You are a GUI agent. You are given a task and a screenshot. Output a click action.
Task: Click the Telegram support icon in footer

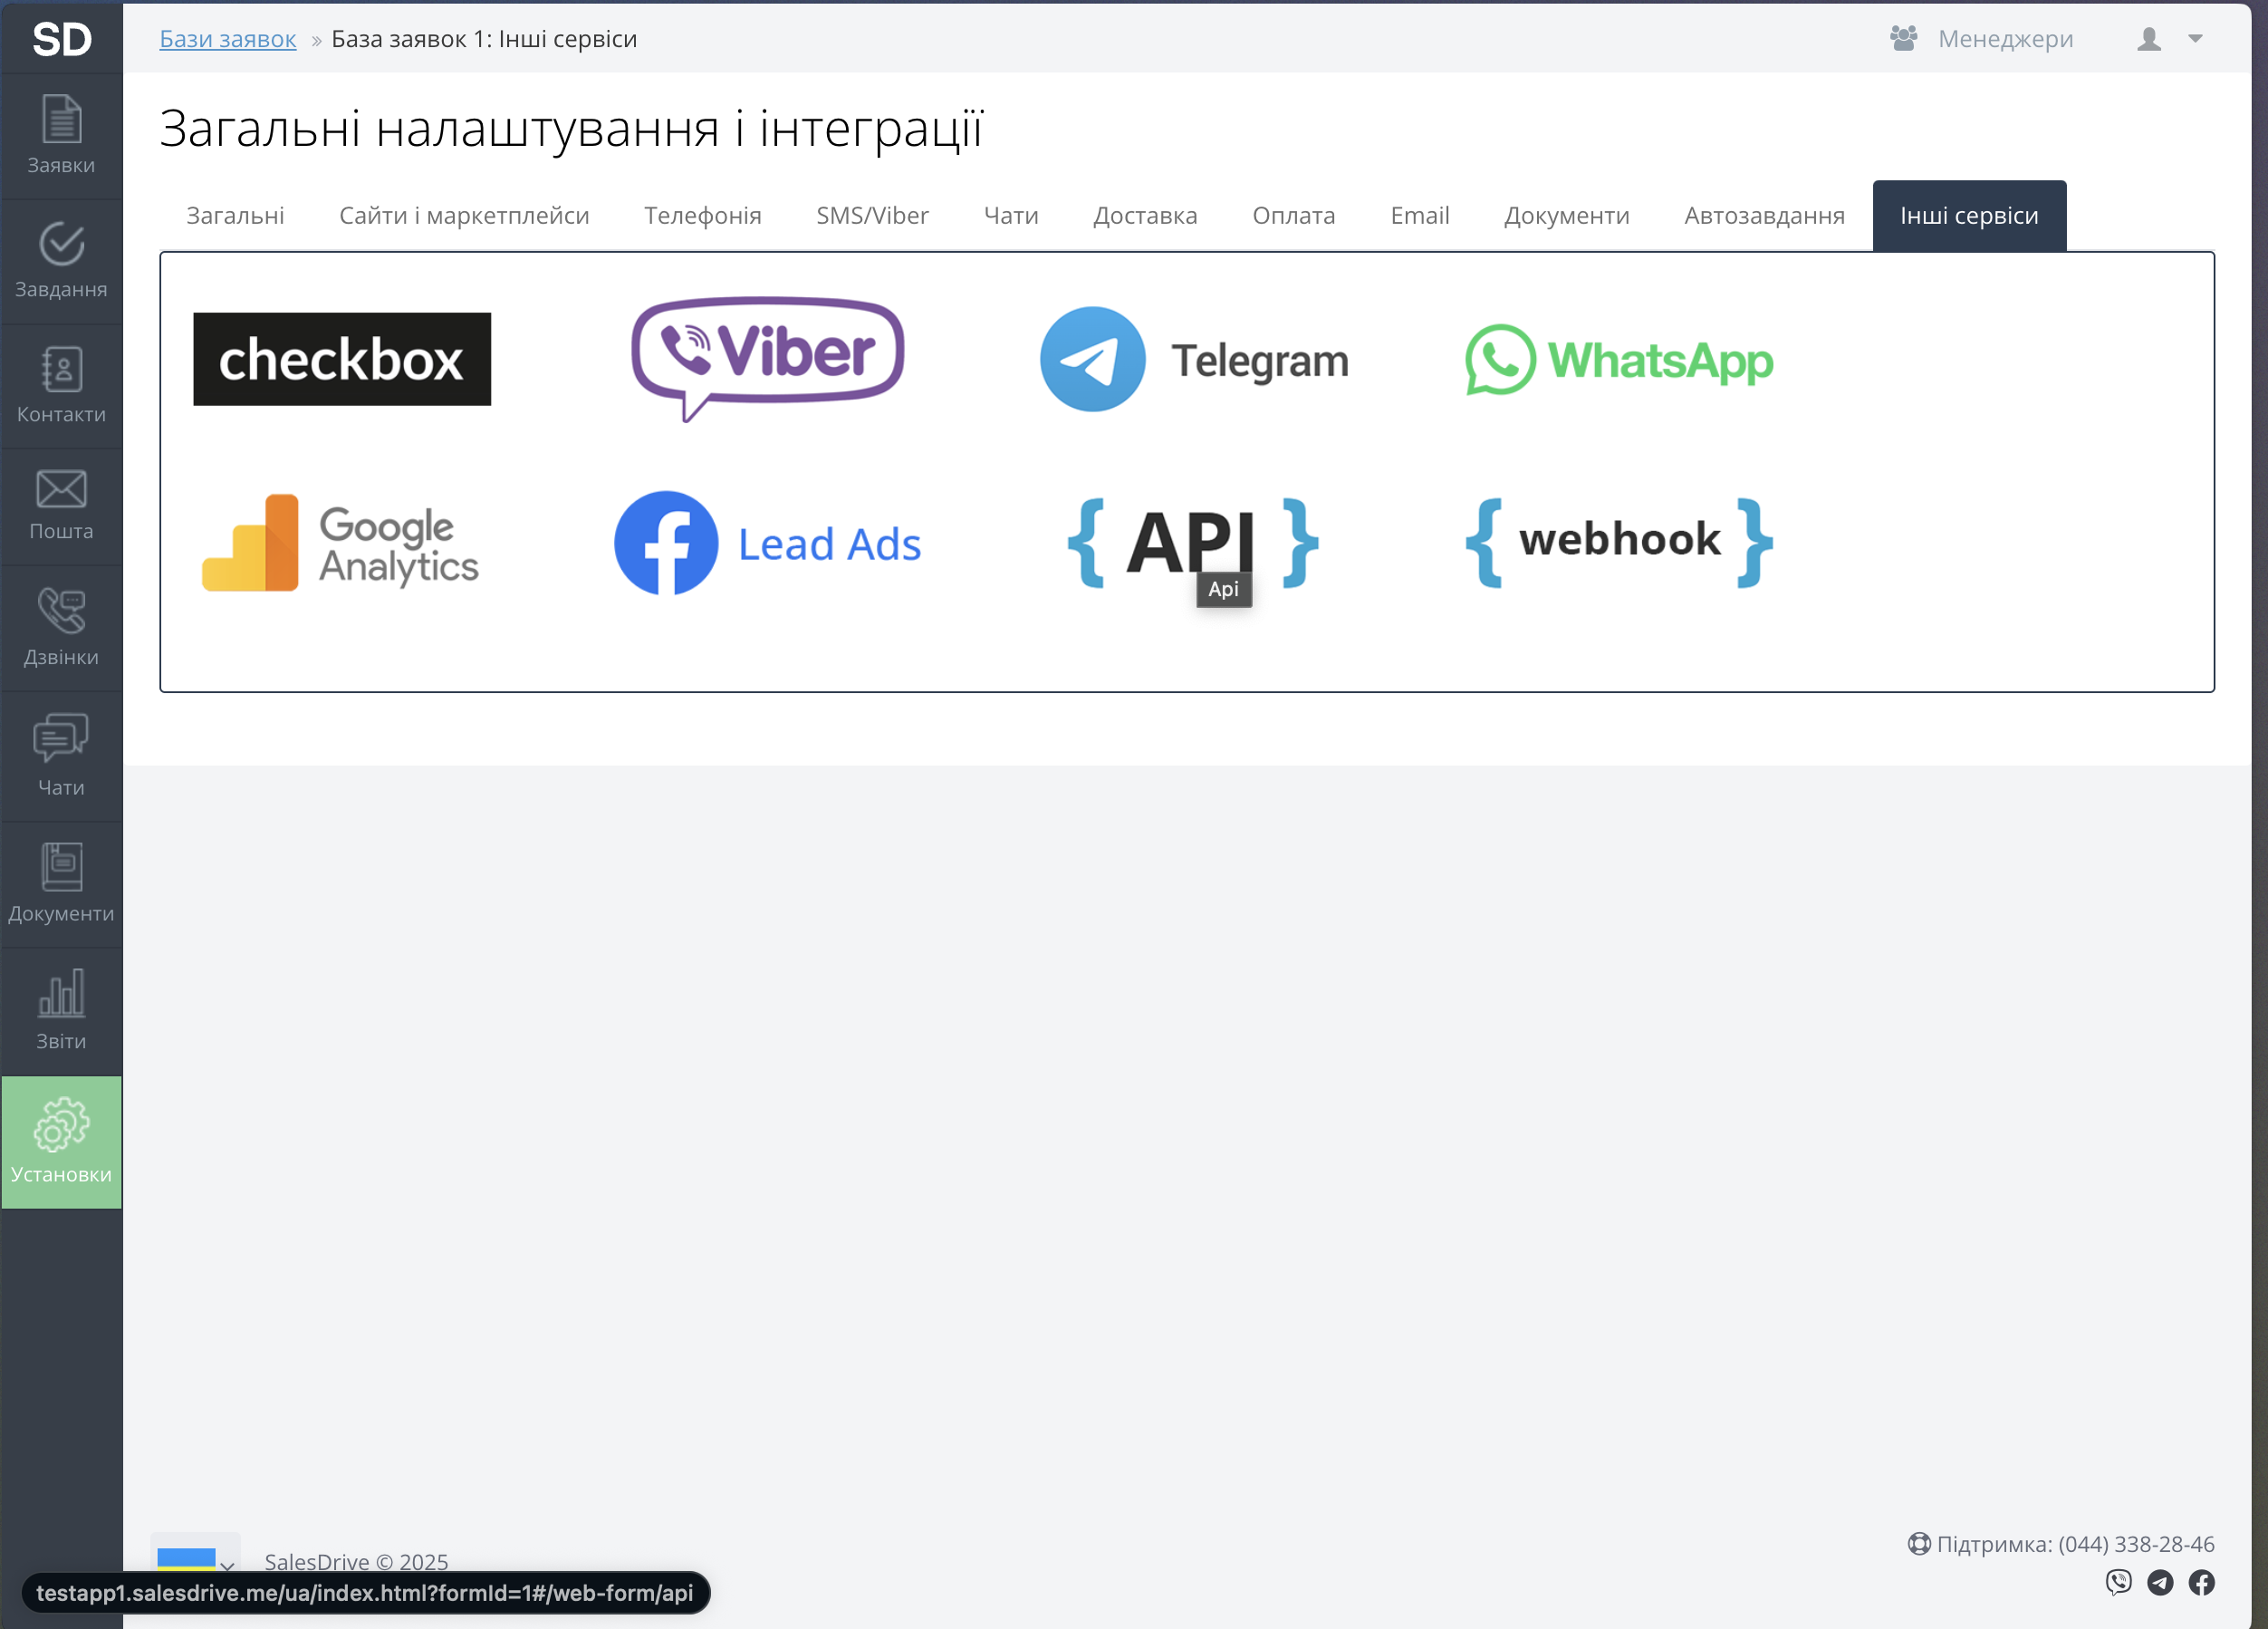(2160, 1582)
